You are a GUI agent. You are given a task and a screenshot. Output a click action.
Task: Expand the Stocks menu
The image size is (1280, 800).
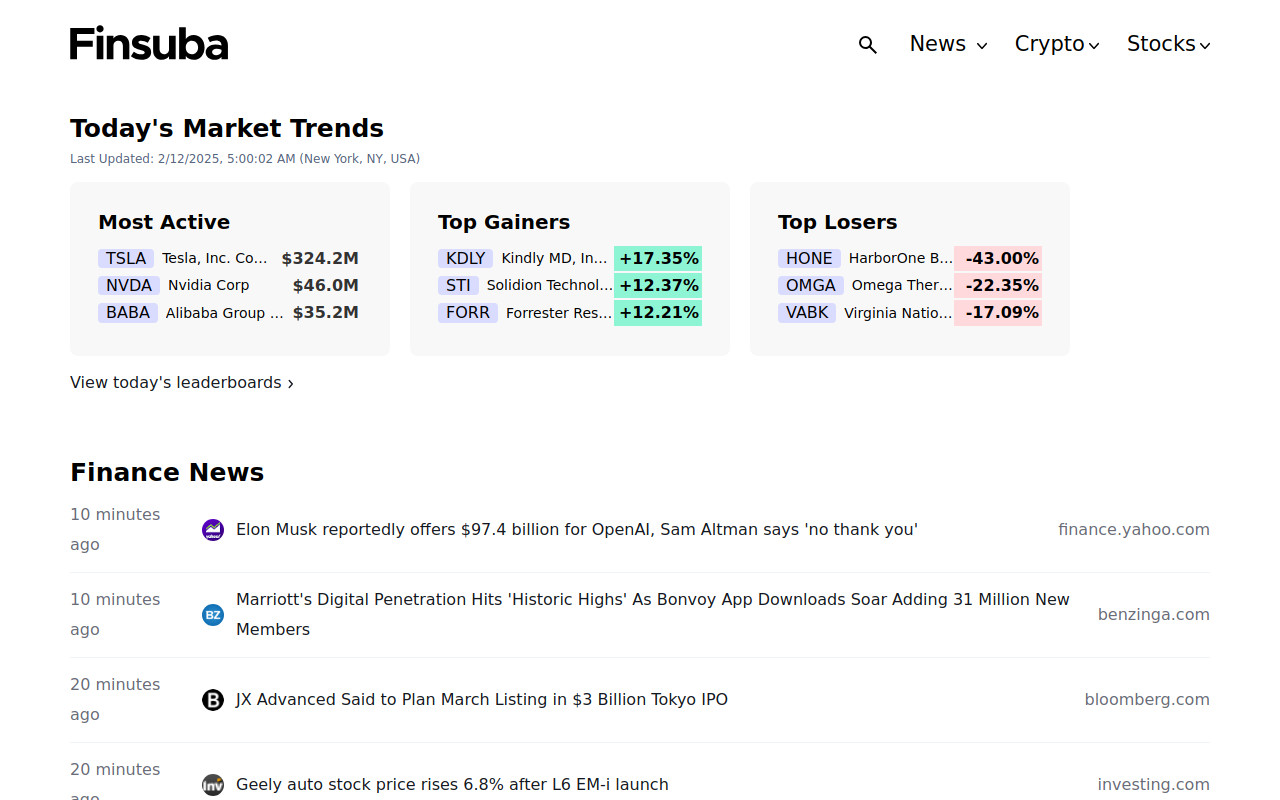pyautogui.click(x=1168, y=44)
